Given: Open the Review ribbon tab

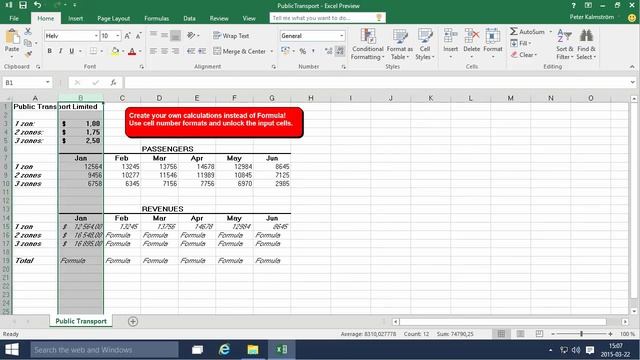Looking at the screenshot, I should point(219,18).
